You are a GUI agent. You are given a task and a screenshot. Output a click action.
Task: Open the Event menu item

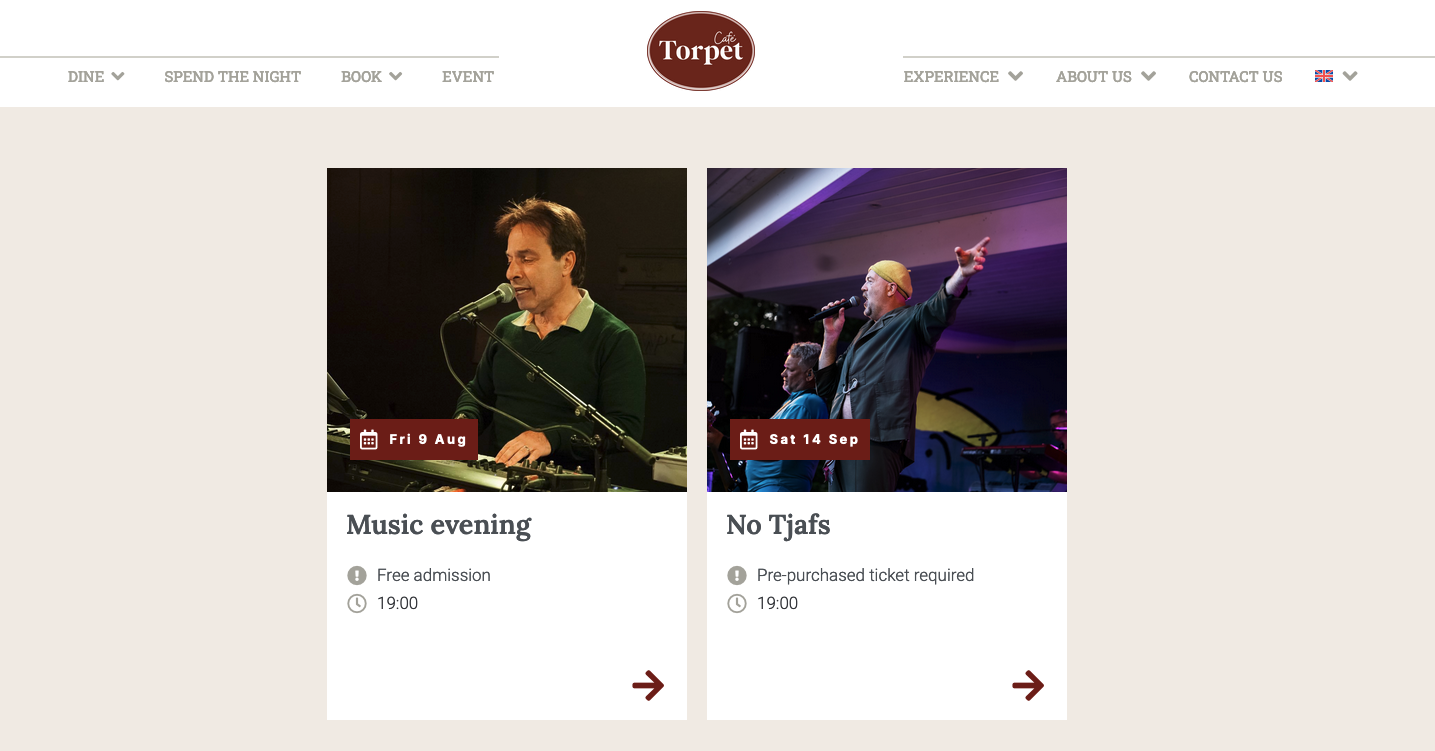coord(468,76)
